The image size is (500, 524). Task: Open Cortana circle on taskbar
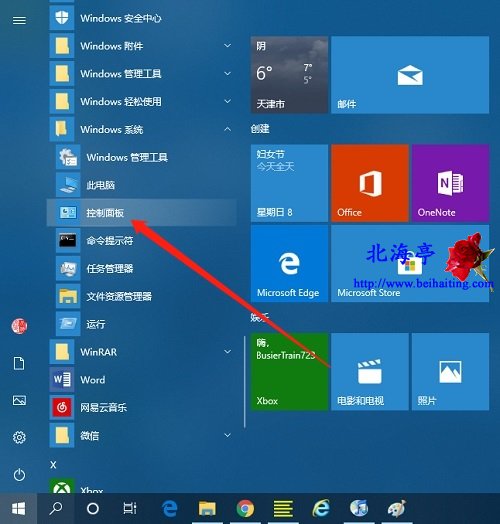[93, 509]
